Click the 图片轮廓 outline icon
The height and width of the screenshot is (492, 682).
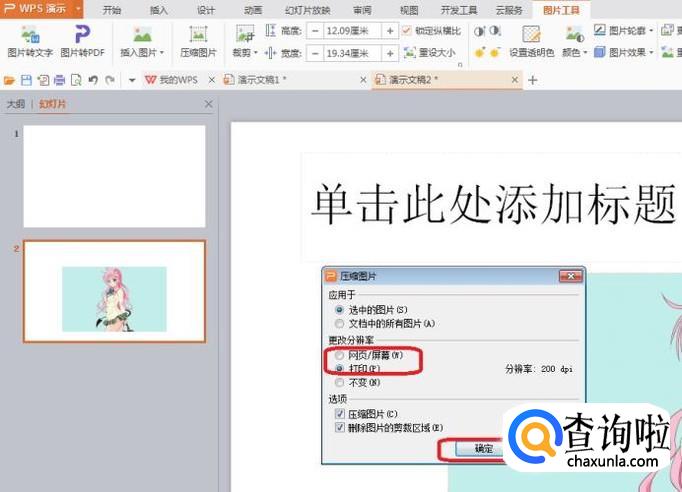pos(599,30)
